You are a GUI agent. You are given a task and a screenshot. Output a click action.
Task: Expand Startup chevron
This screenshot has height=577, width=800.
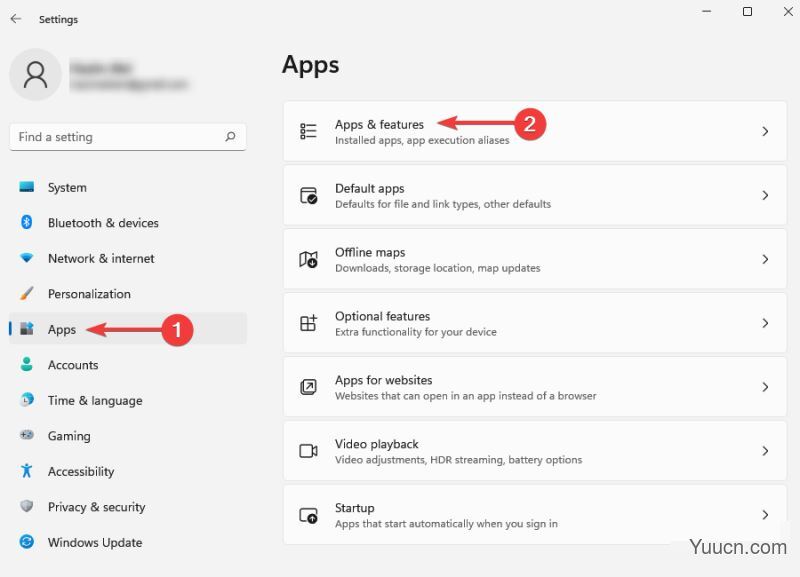point(765,515)
